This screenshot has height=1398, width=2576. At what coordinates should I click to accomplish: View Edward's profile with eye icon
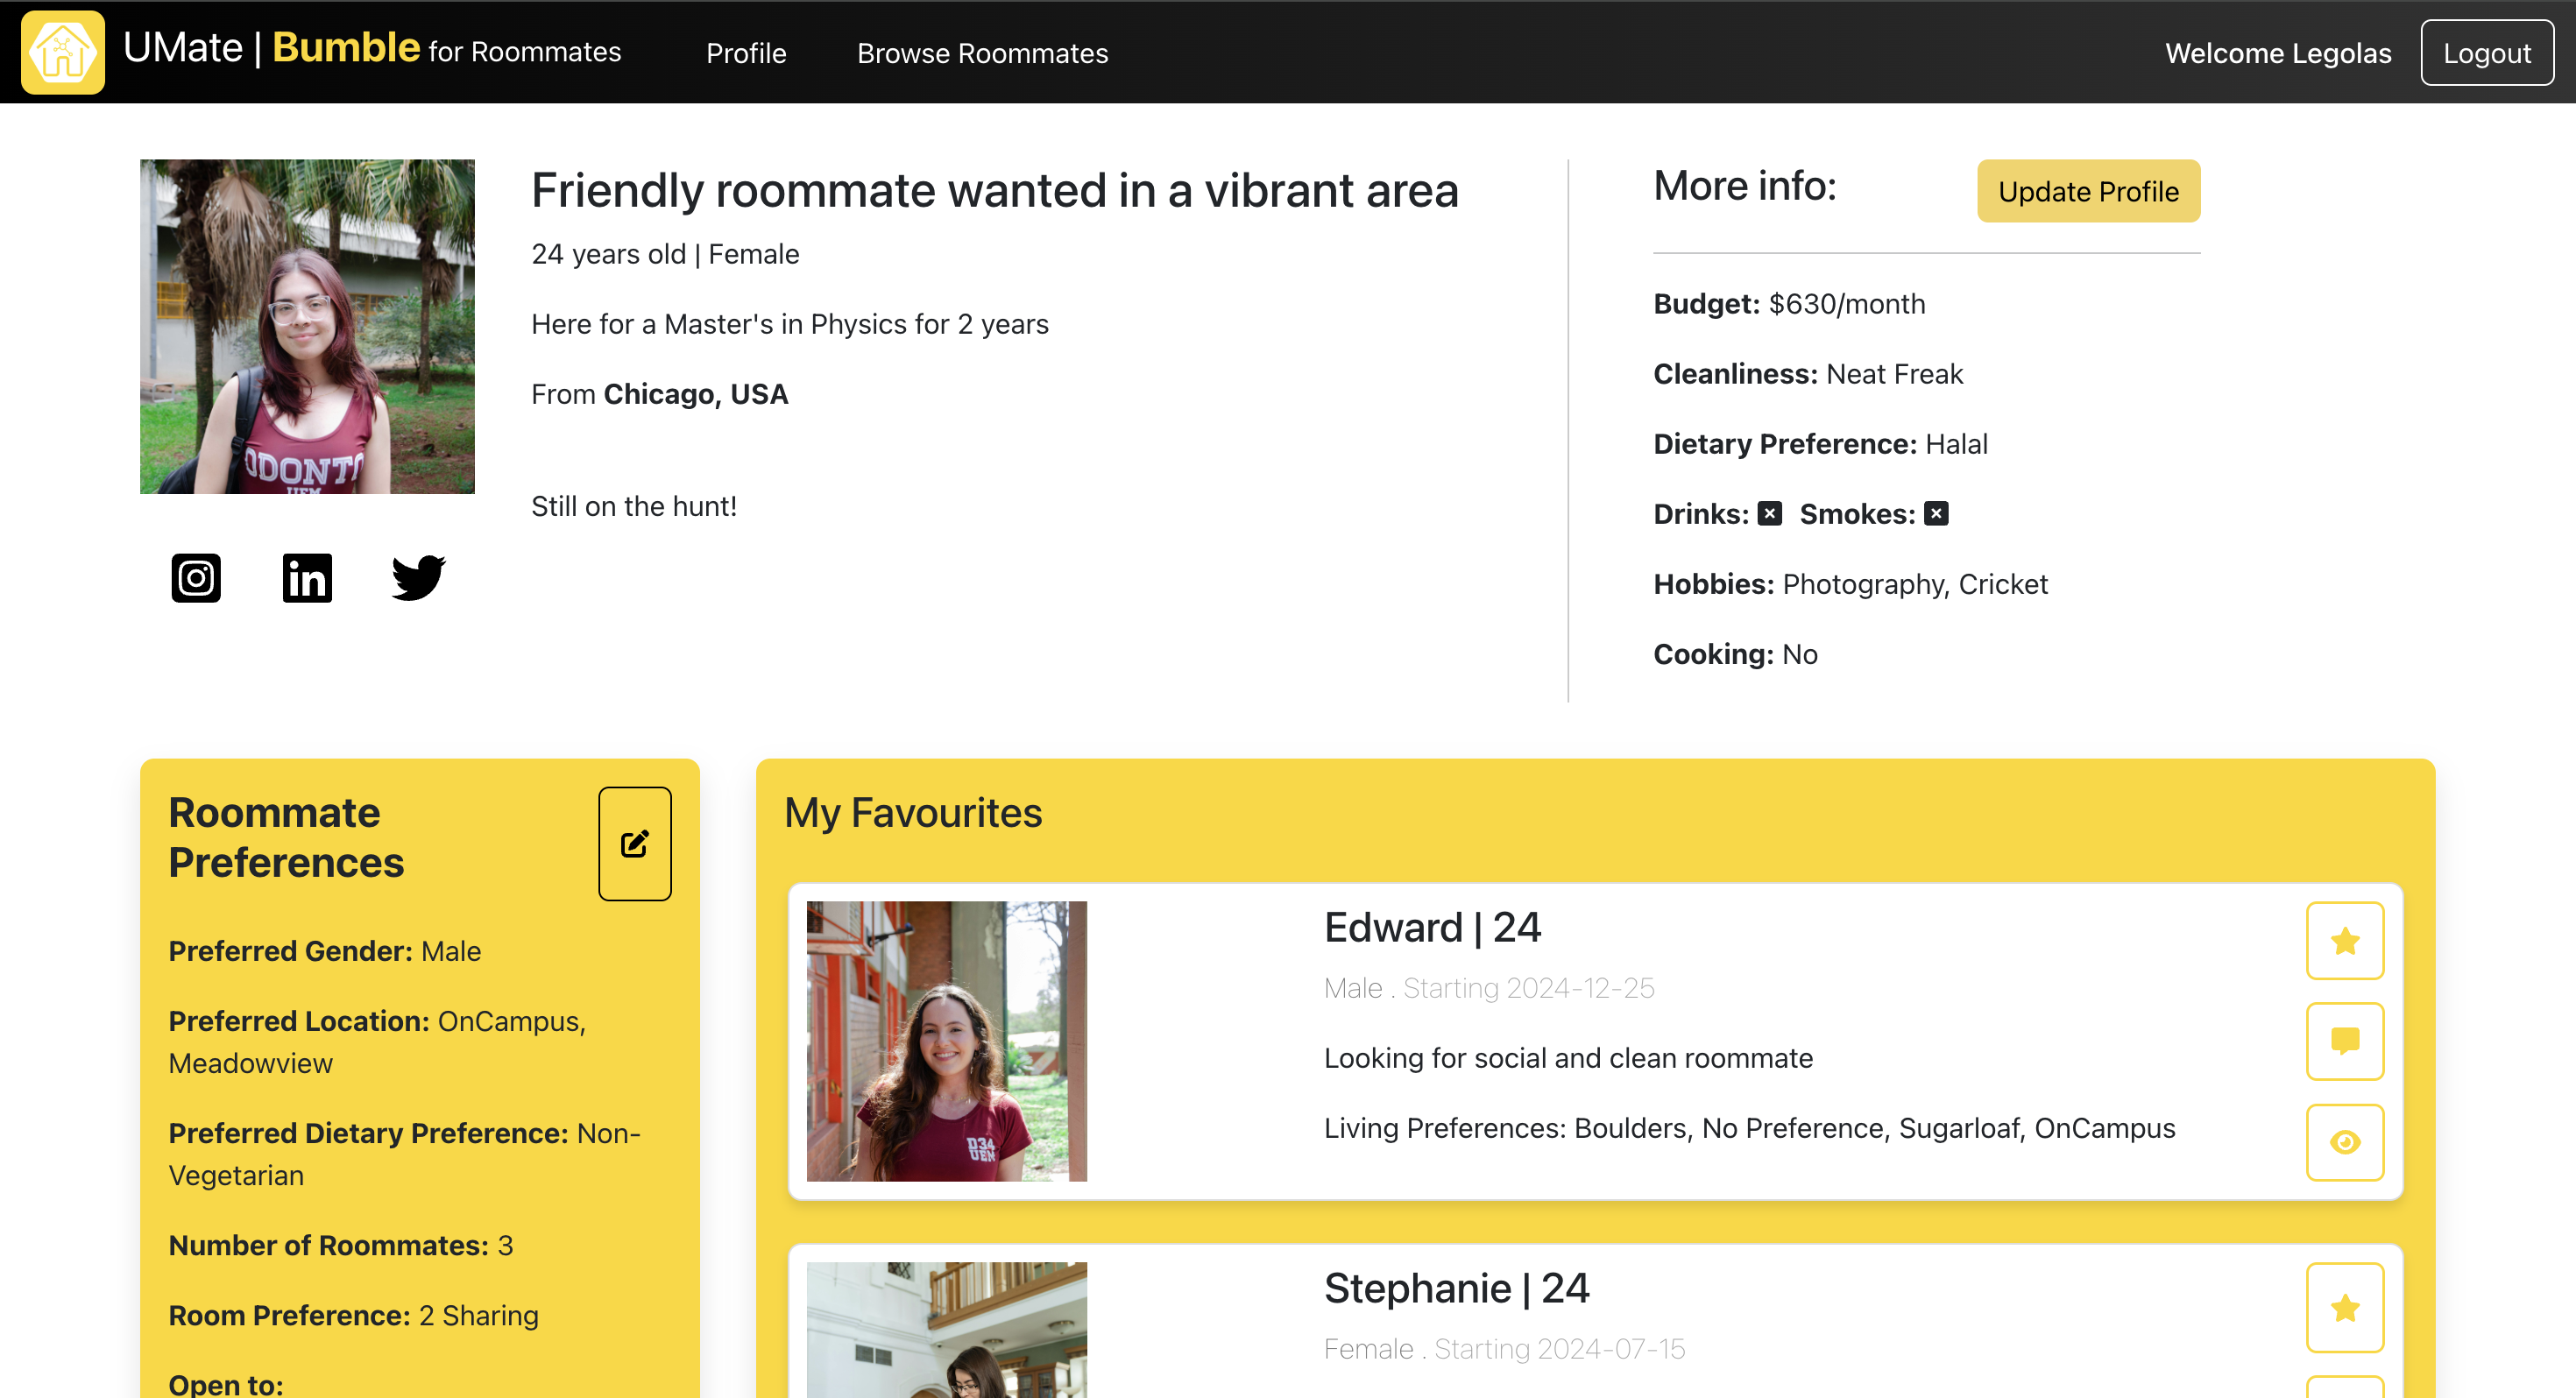point(2344,1142)
